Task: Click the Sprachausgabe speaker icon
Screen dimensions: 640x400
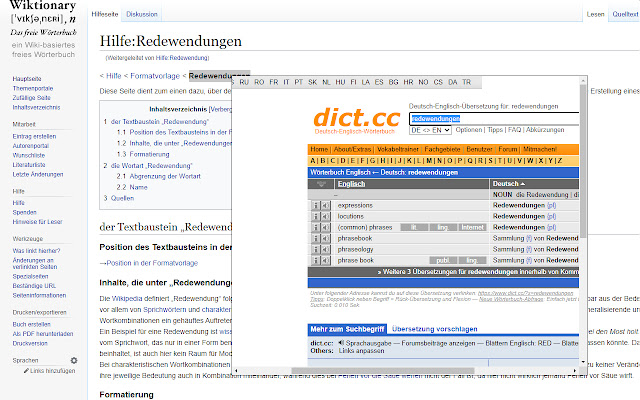Action: (x=341, y=343)
